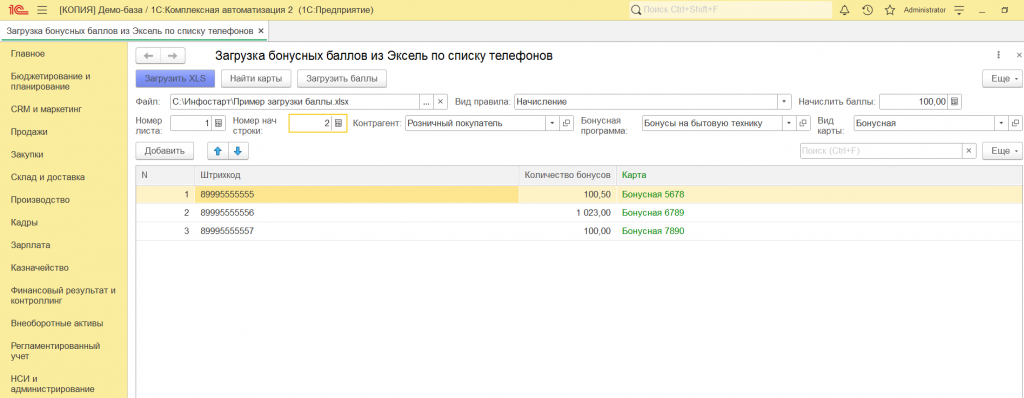The height and width of the screenshot is (398, 1024).
Task: Expand the Бонусная программа dropdown
Action: 789,123
